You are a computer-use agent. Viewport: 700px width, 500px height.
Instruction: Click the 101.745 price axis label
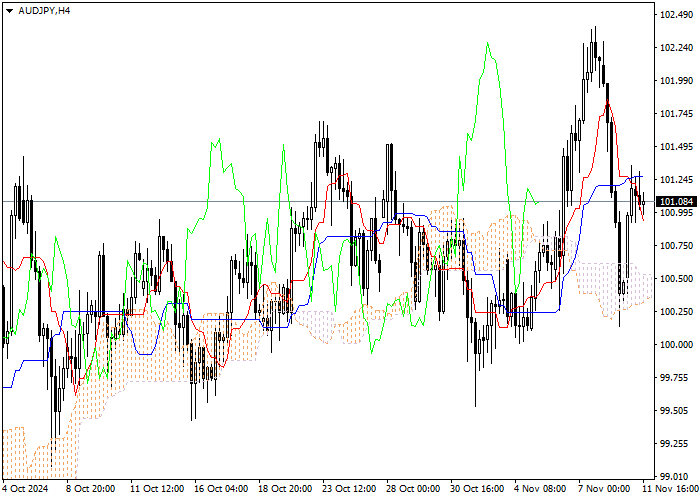pos(676,114)
